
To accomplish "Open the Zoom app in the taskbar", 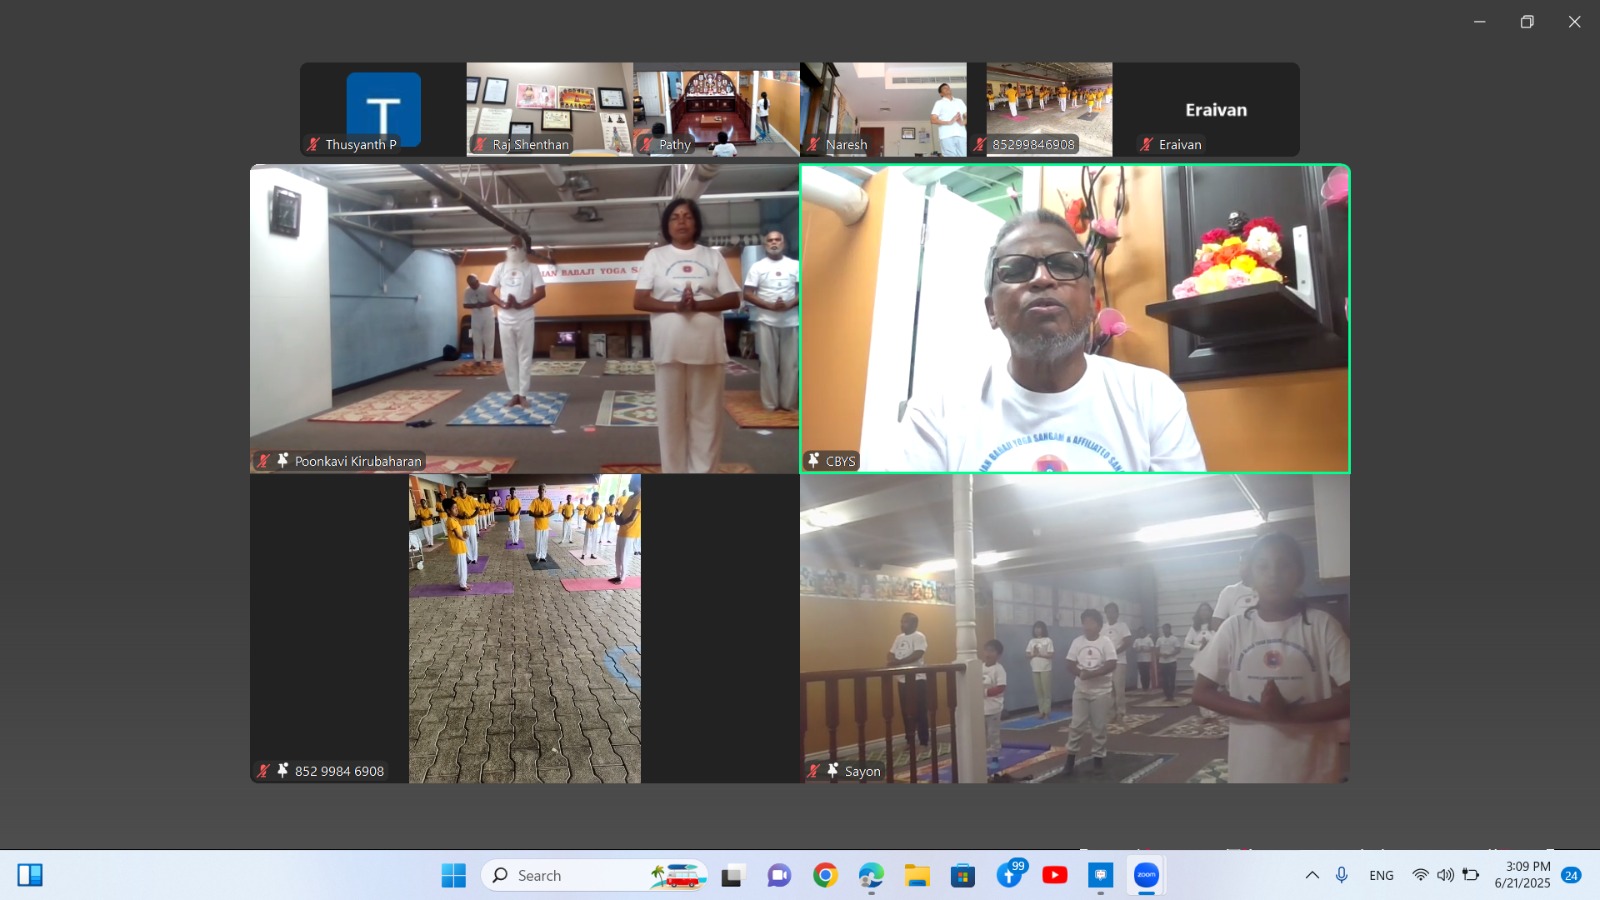I will (1146, 876).
